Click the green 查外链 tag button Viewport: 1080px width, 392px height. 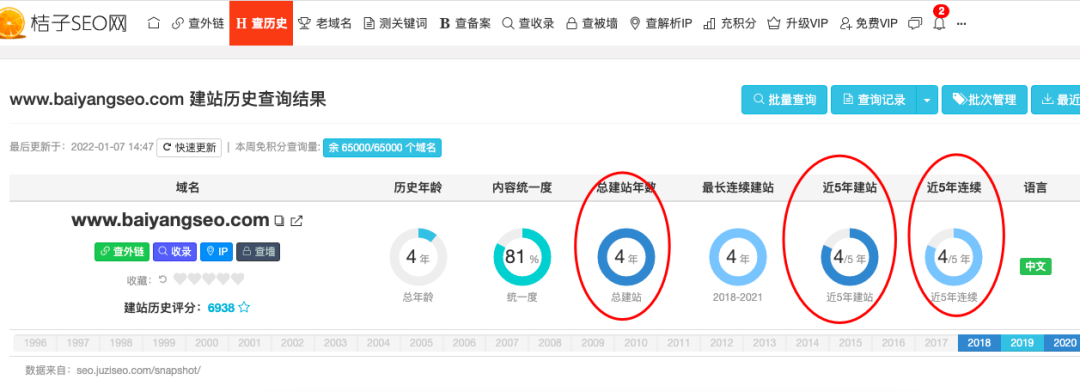tap(122, 252)
